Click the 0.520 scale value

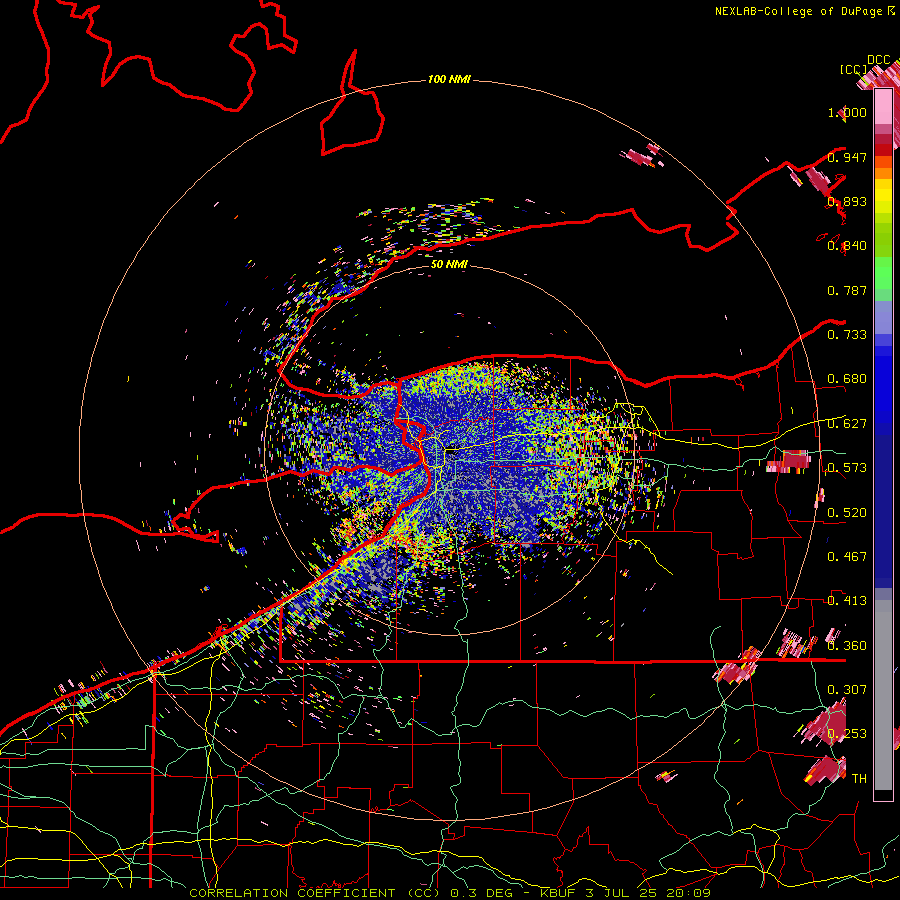click(847, 513)
